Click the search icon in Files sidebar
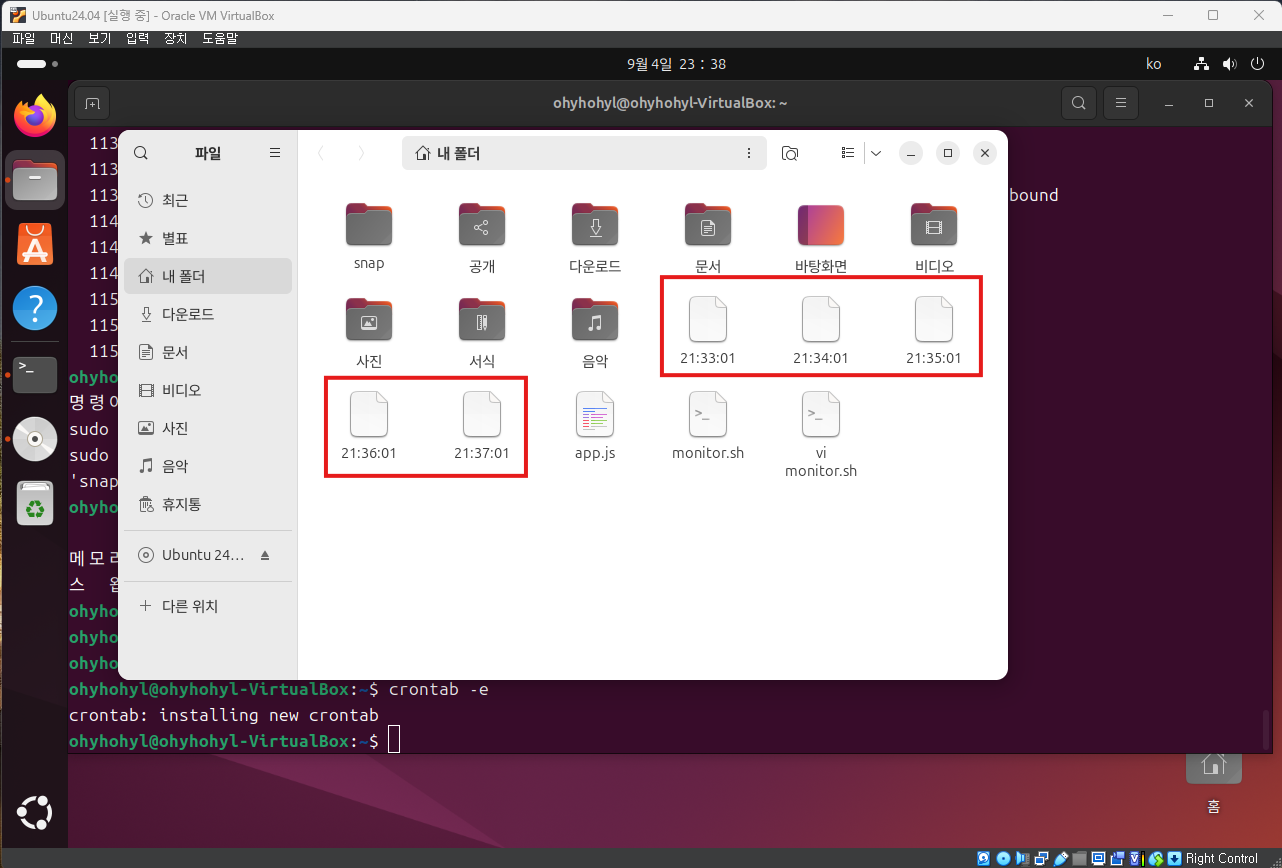The image size is (1282, 868). click(x=141, y=153)
